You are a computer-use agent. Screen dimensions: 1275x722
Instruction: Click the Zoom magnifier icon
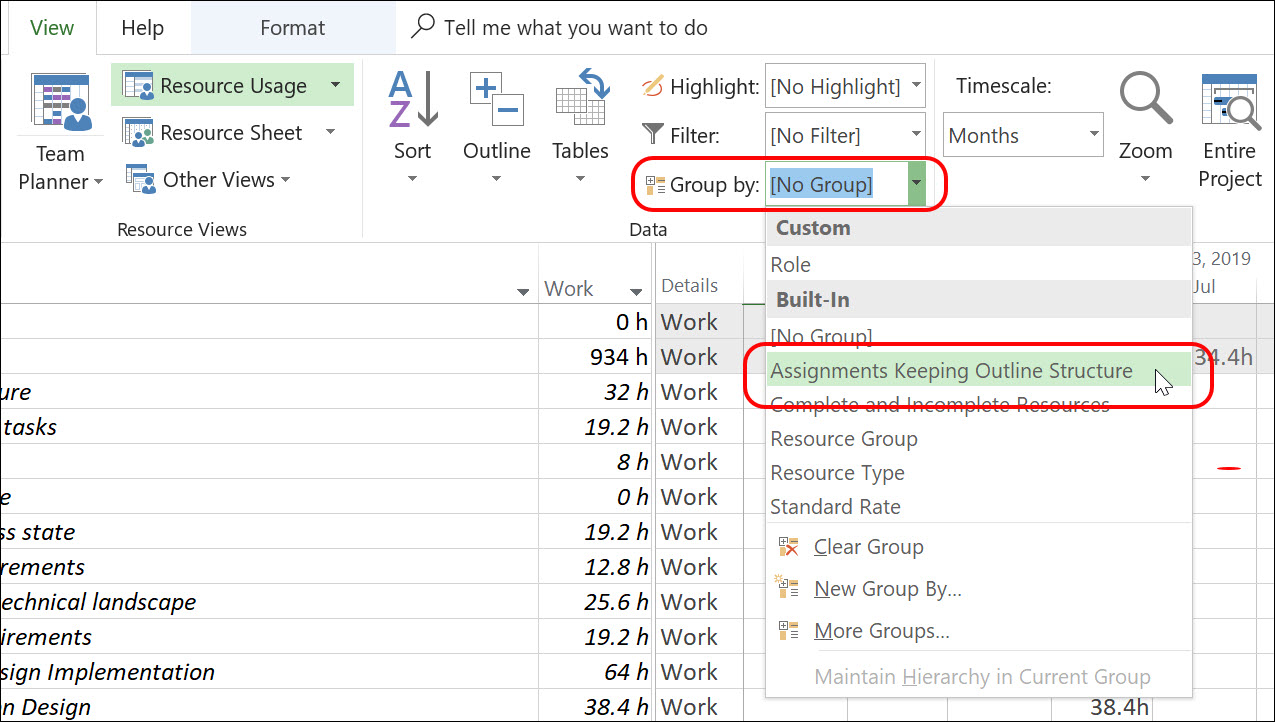(1145, 100)
